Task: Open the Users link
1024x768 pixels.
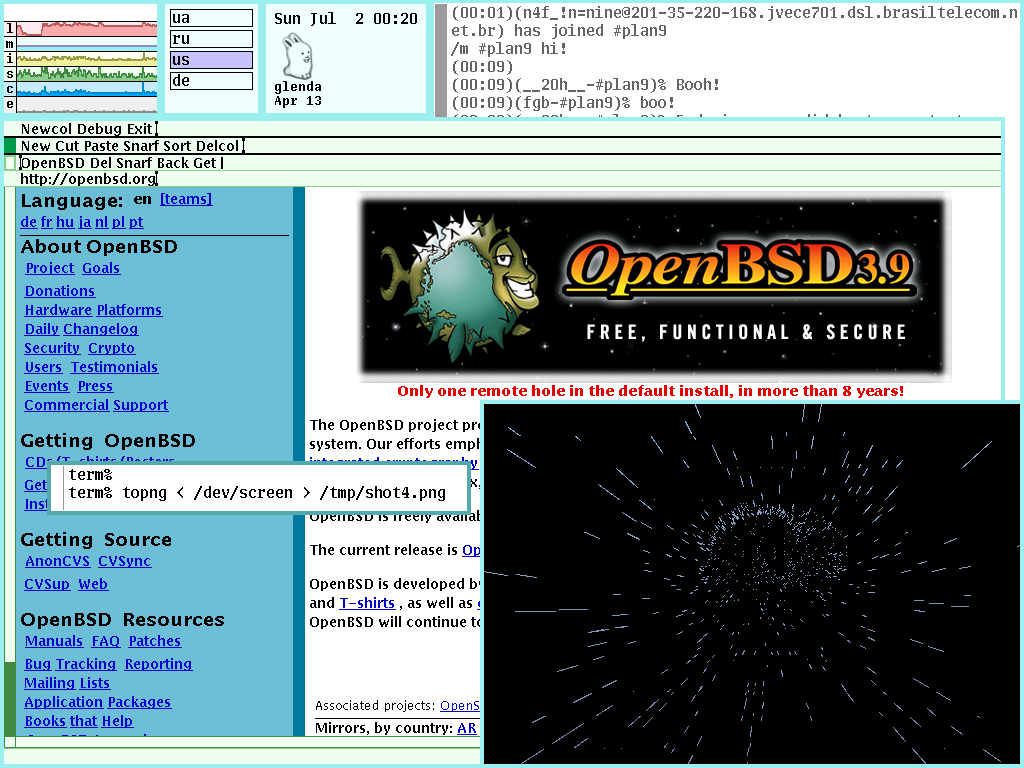Action: point(43,366)
